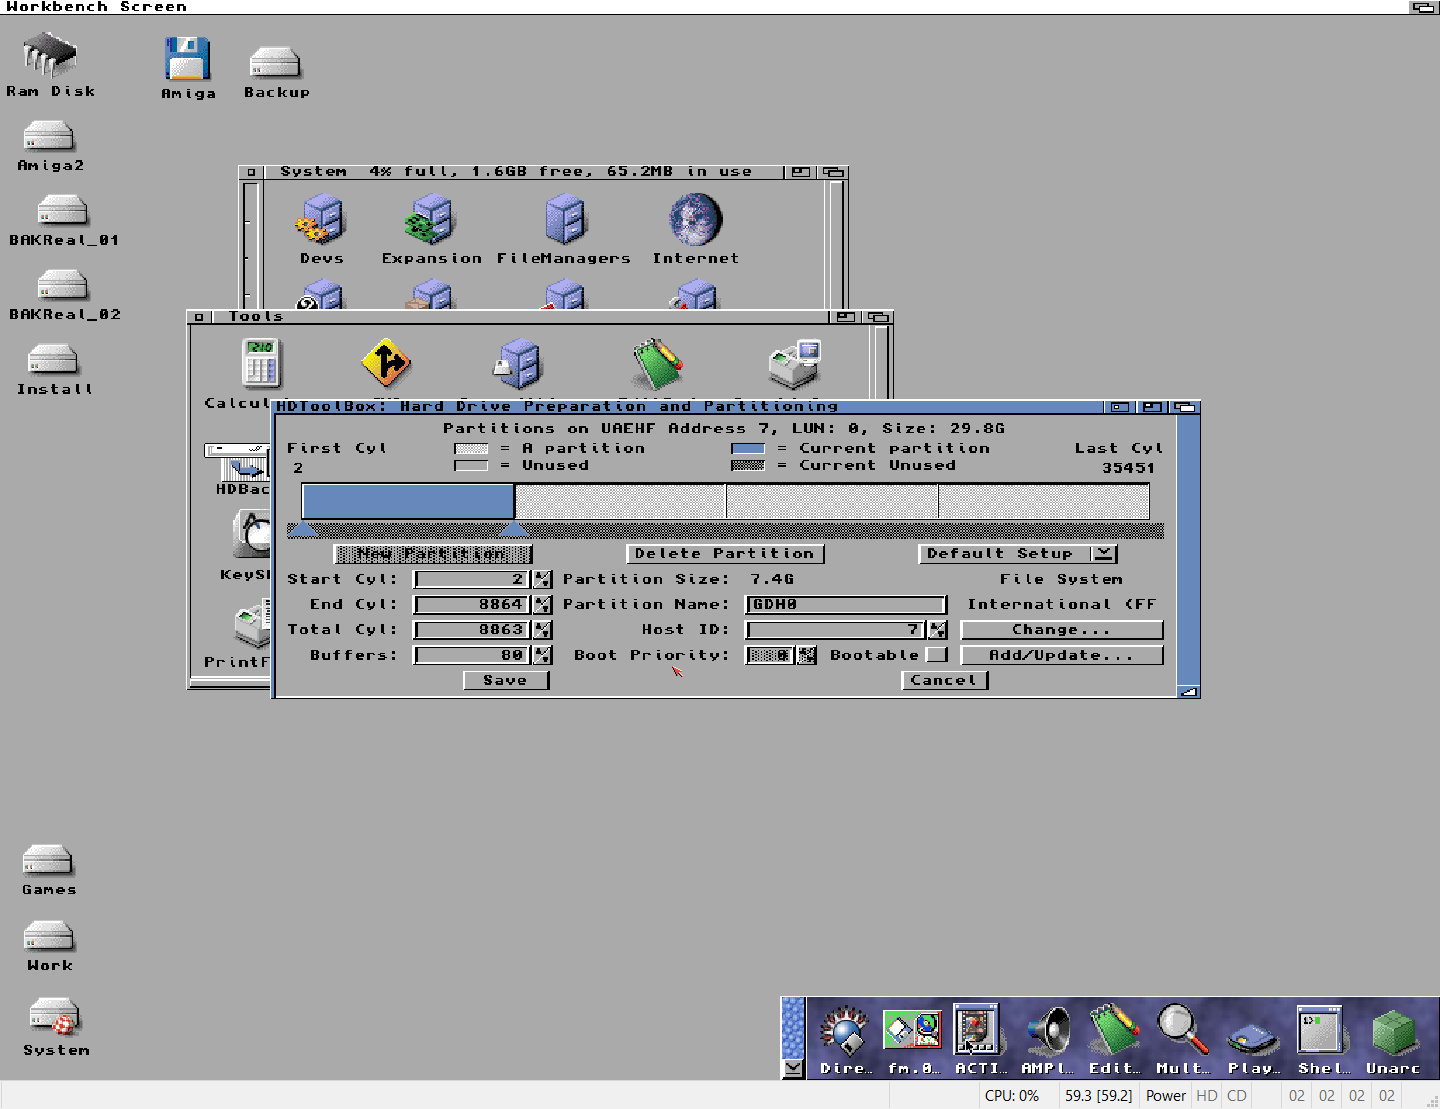Viewport: 1440px width, 1109px height.
Task: Click the printer icon in Tools window
Action: (795, 364)
